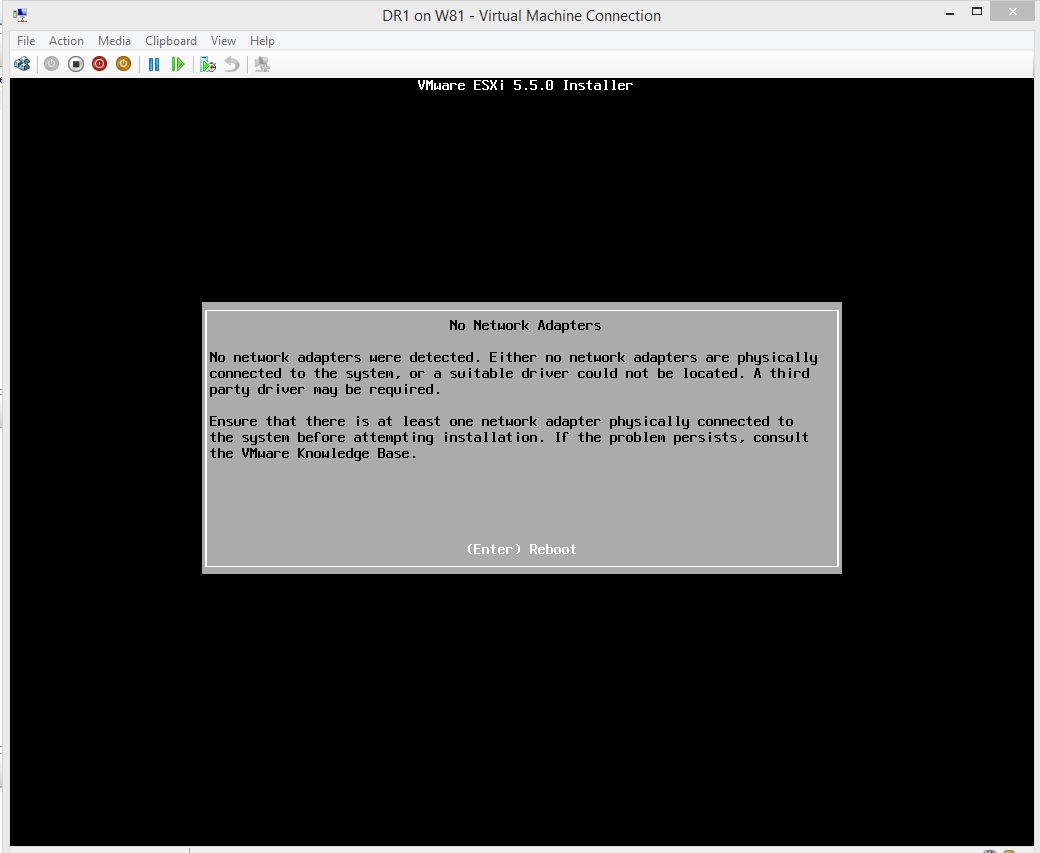Image resolution: width=1040 pixels, height=853 pixels.
Task: Open the View menu
Action: (223, 41)
